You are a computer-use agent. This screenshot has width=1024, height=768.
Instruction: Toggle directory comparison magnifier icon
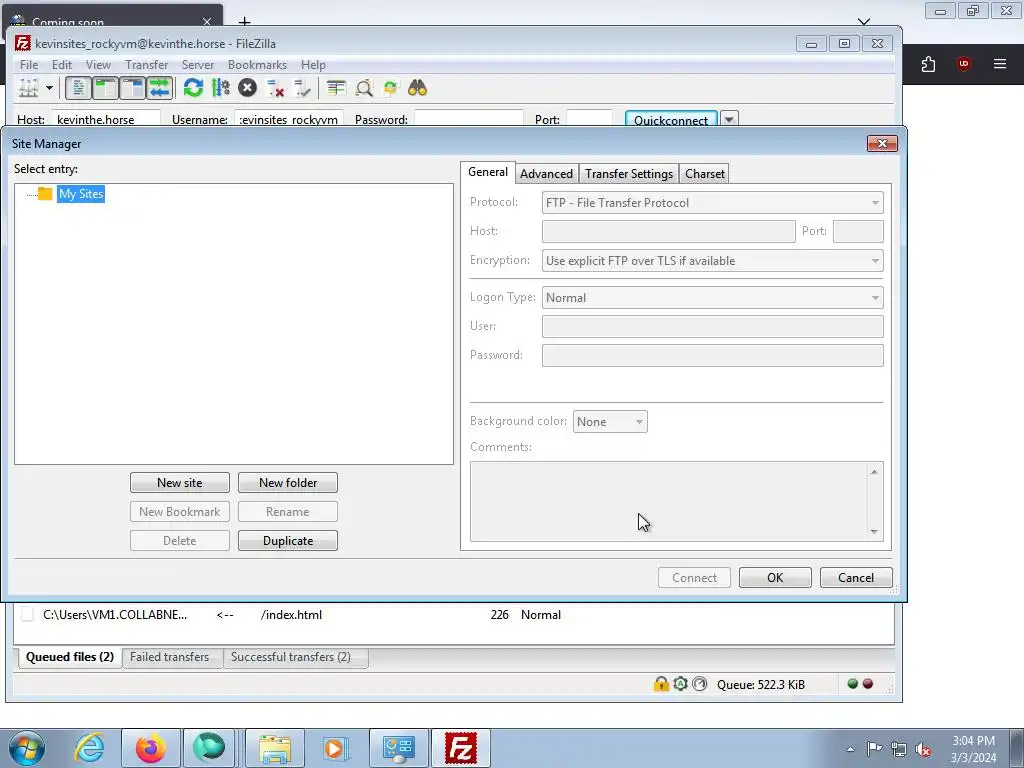[364, 88]
